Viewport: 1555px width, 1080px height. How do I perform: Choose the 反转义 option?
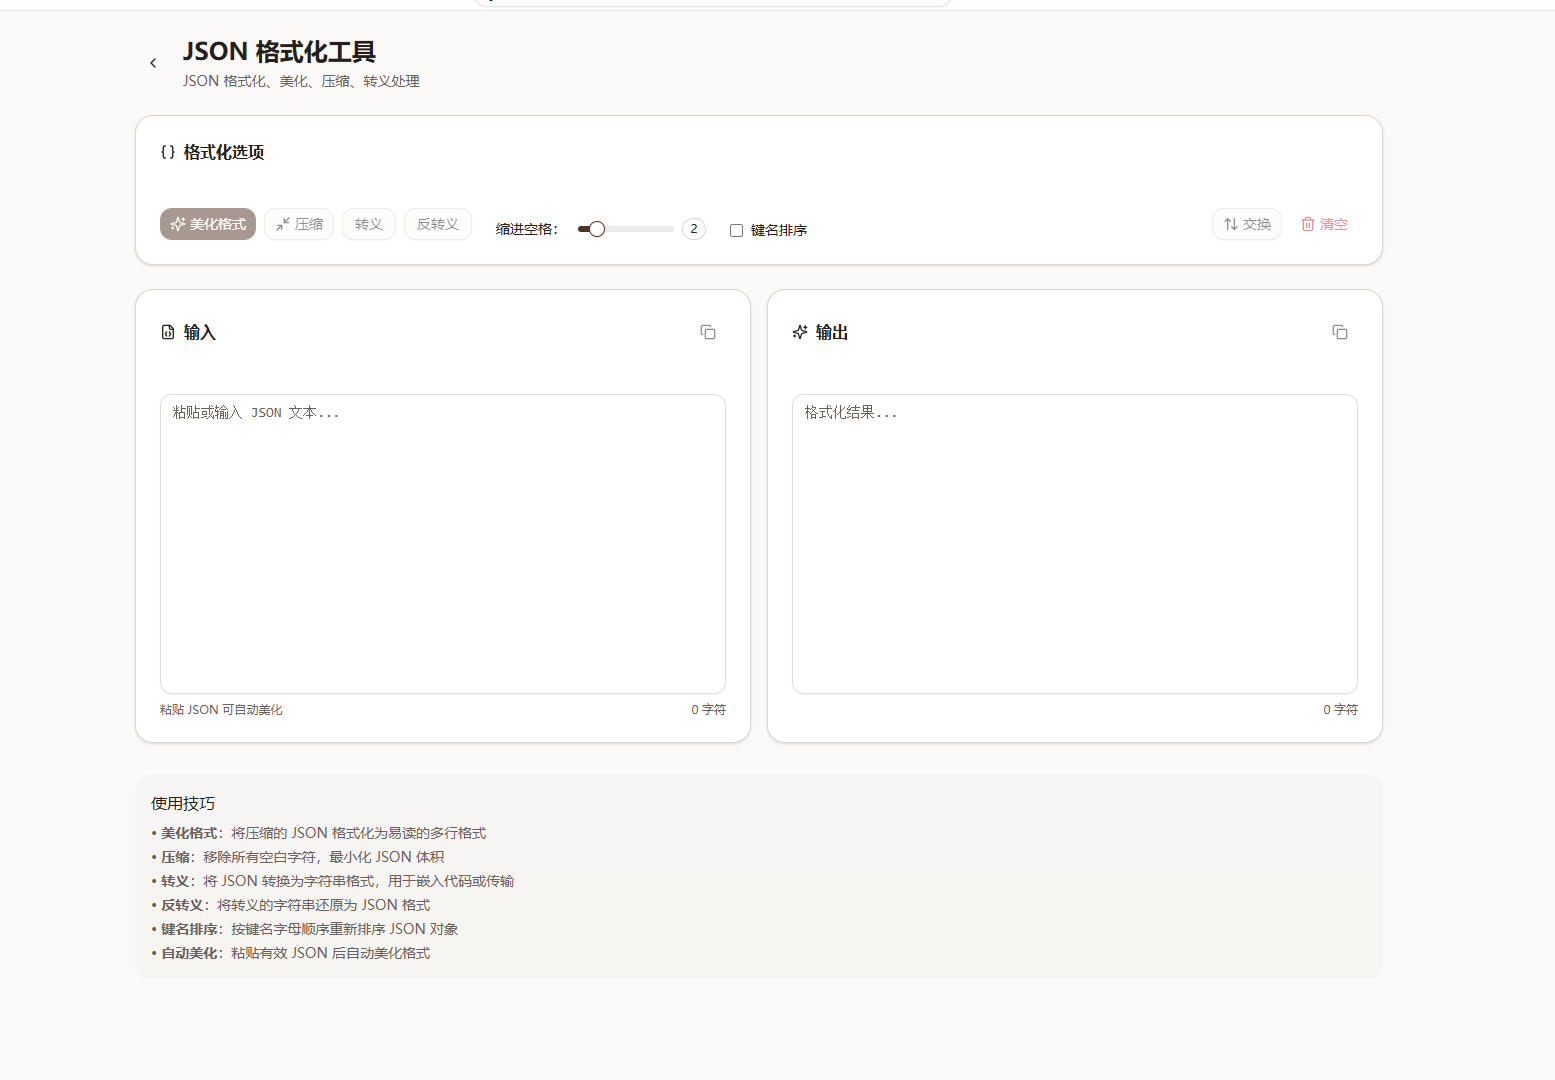pyautogui.click(x=438, y=224)
